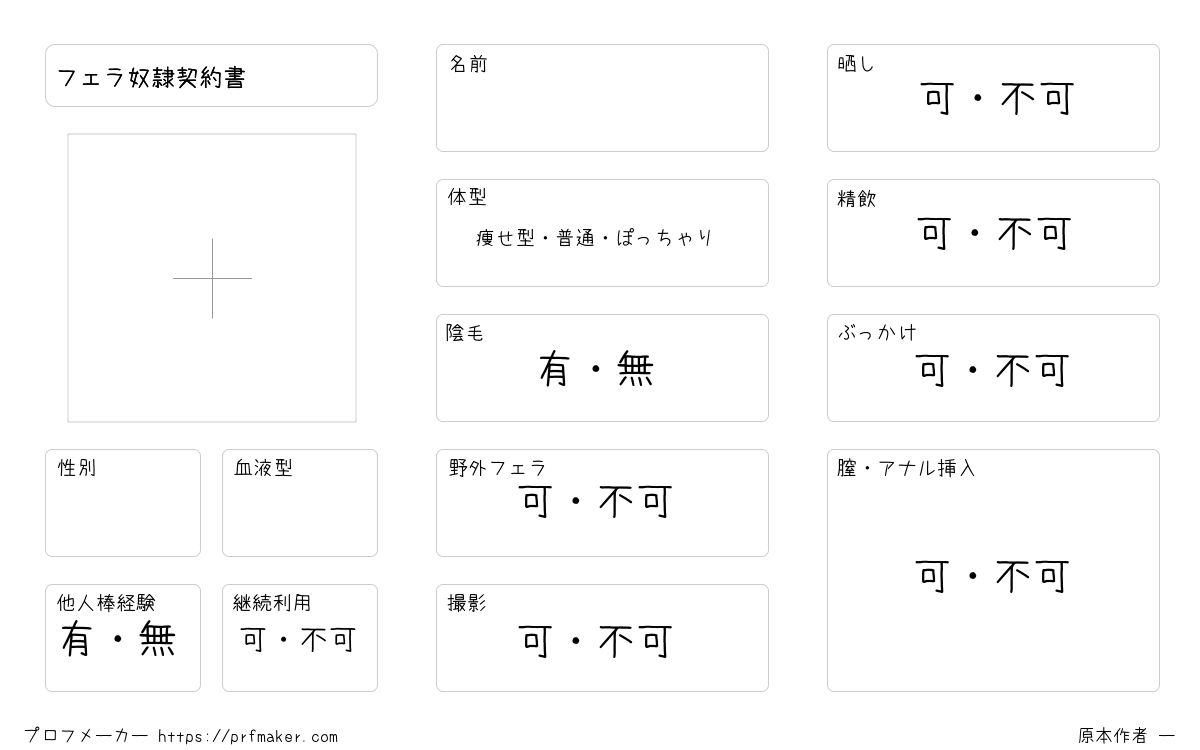Click the 原本作者 credit text
The width and height of the screenshot is (1200, 750).
[1112, 736]
